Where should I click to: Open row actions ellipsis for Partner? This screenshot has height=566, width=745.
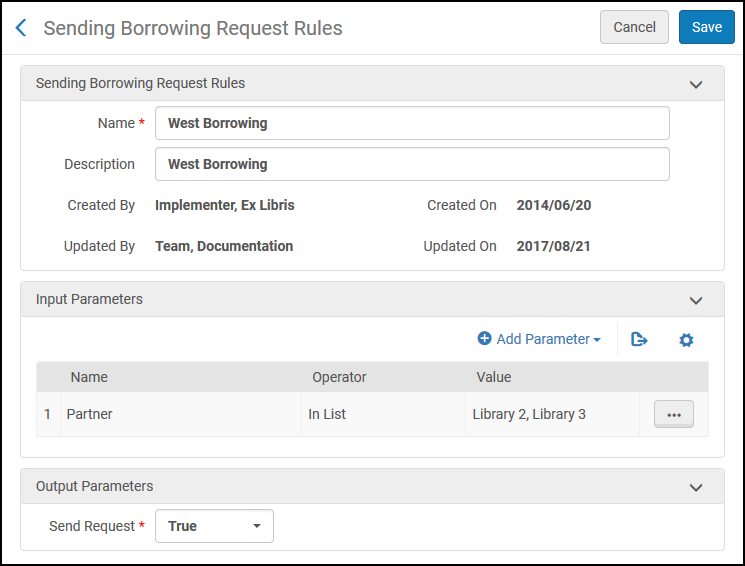pos(674,414)
